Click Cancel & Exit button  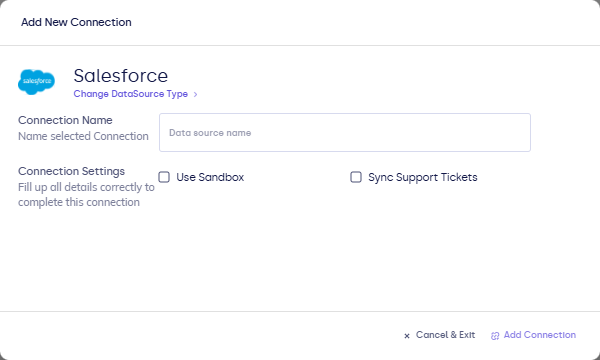(439, 335)
